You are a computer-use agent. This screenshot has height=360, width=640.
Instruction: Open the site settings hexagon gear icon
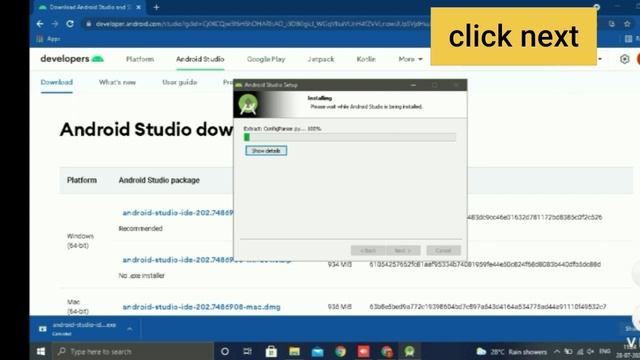(624, 59)
